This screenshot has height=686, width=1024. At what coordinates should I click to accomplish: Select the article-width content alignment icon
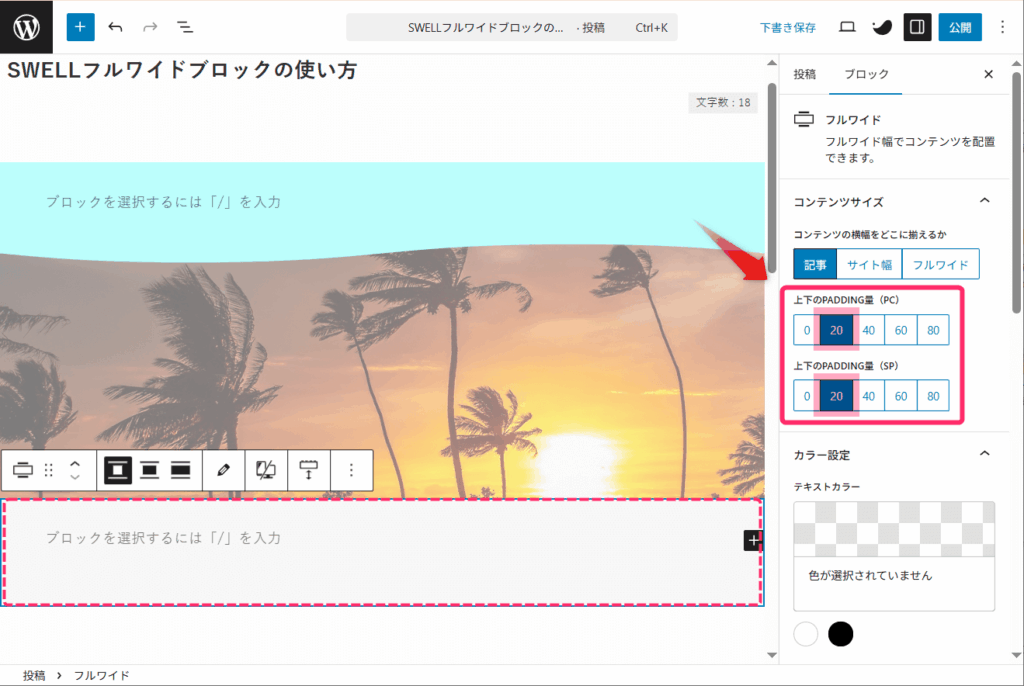118,470
